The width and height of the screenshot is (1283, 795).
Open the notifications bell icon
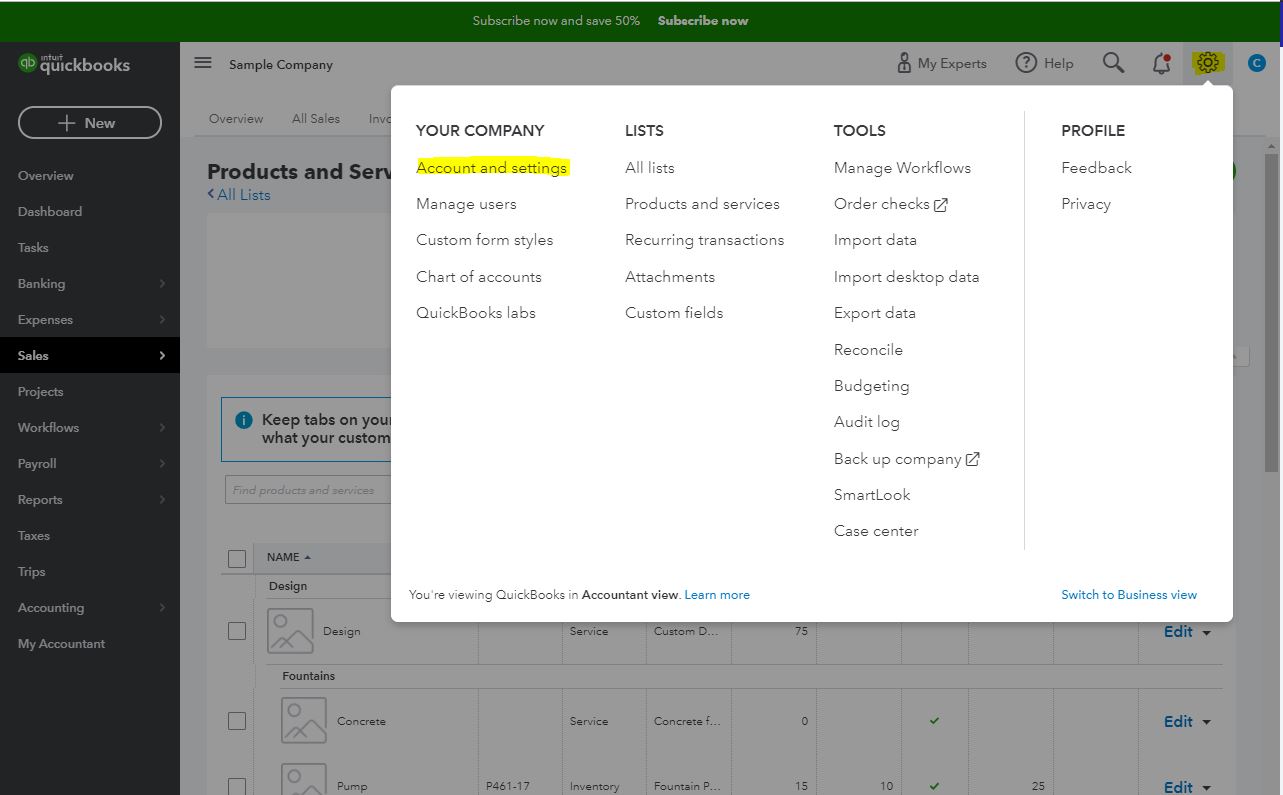[x=1161, y=63]
